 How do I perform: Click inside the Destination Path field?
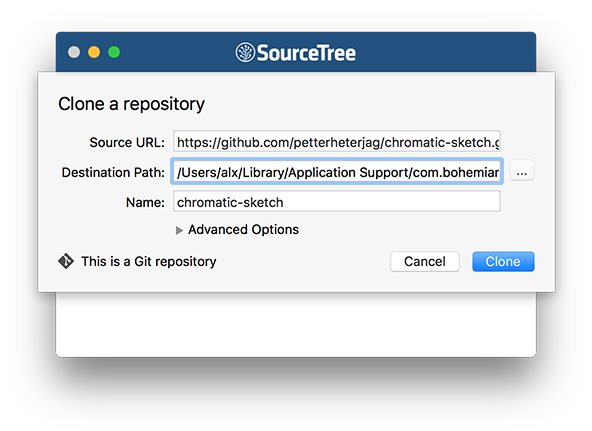[337, 172]
